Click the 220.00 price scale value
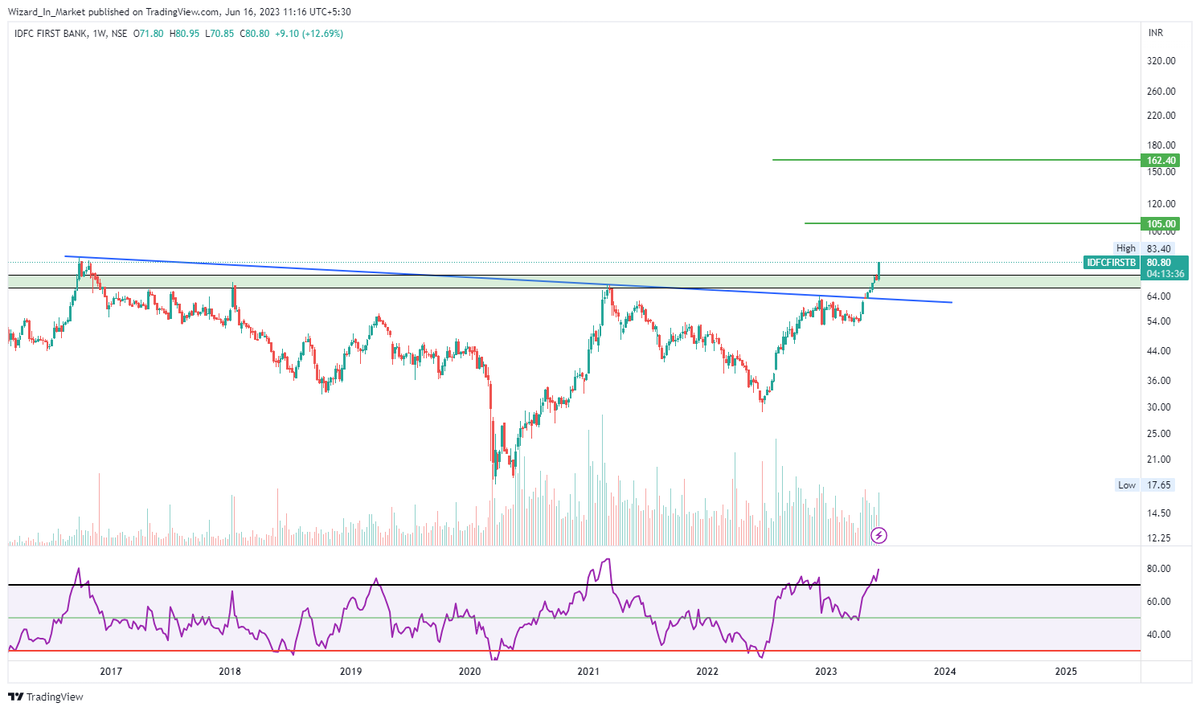Image resolution: width=1200 pixels, height=711 pixels. coord(1162,116)
